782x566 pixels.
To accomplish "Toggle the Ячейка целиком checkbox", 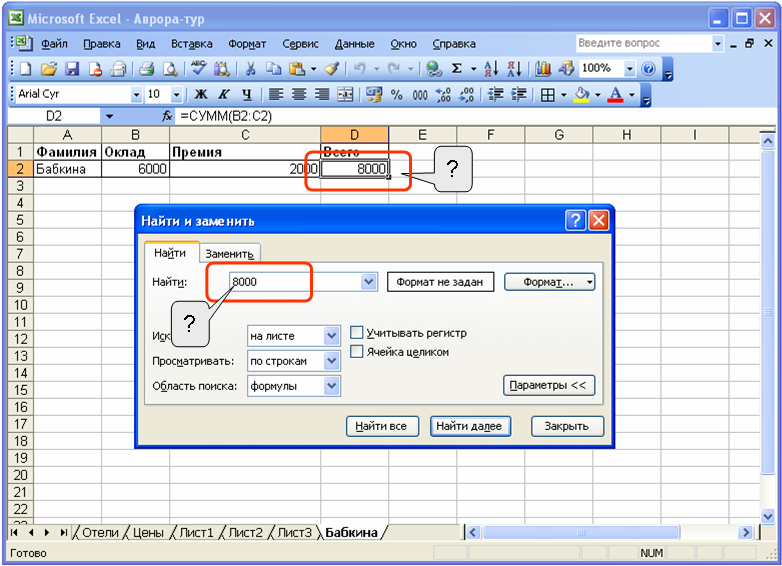I will (357, 352).
